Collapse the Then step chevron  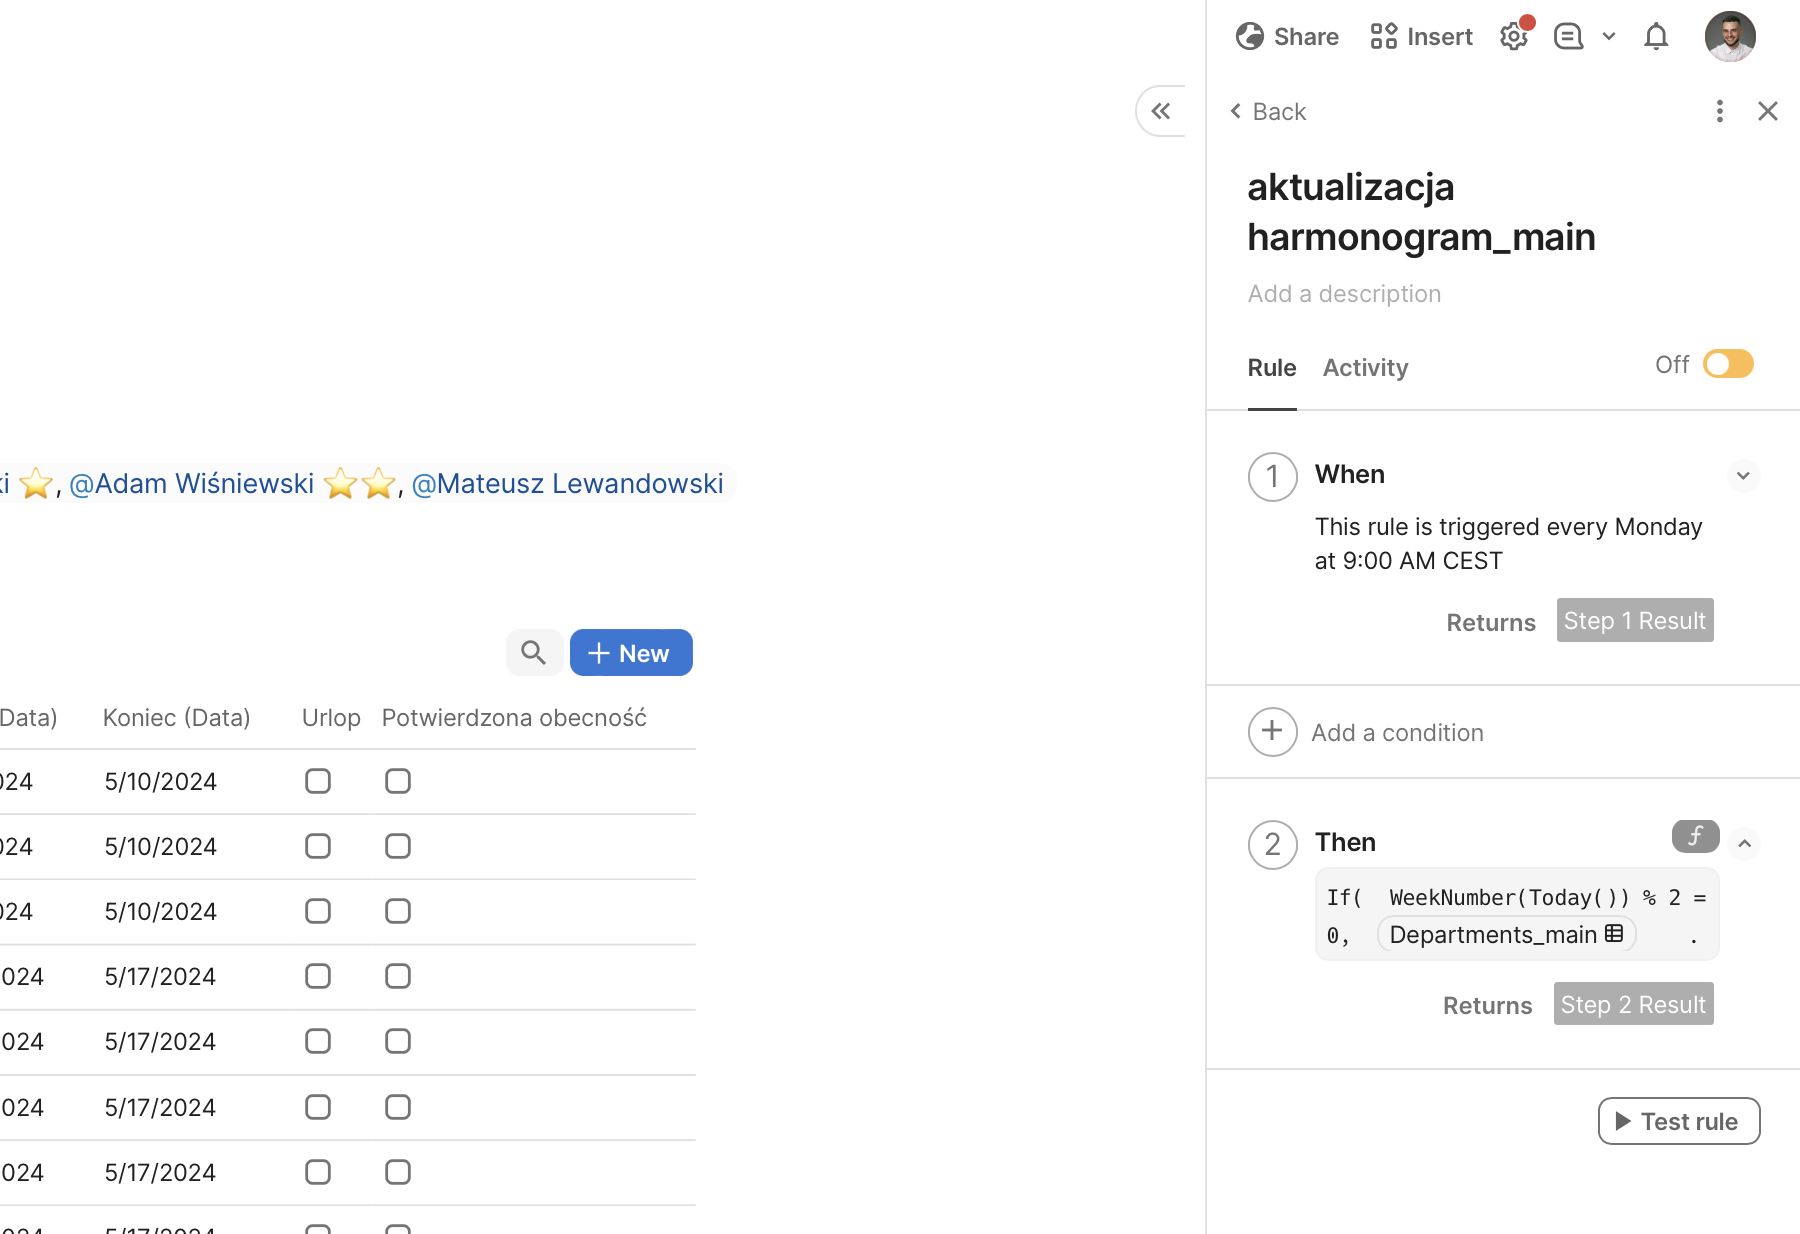(1744, 844)
